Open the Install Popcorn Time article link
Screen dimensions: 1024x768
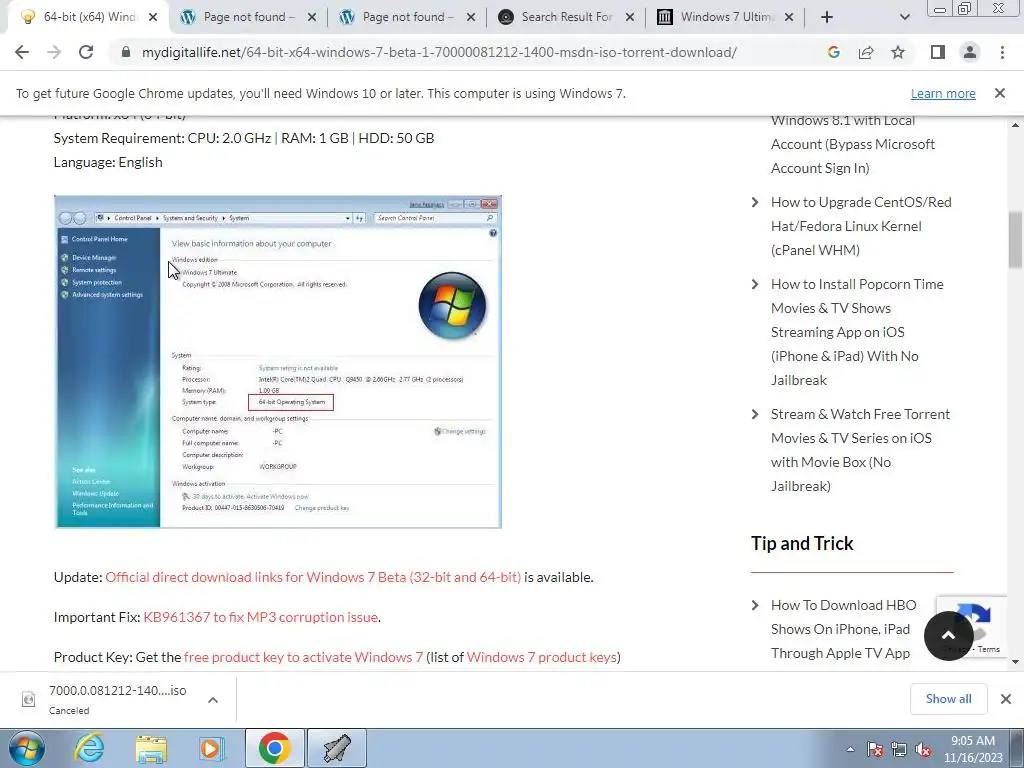(857, 332)
